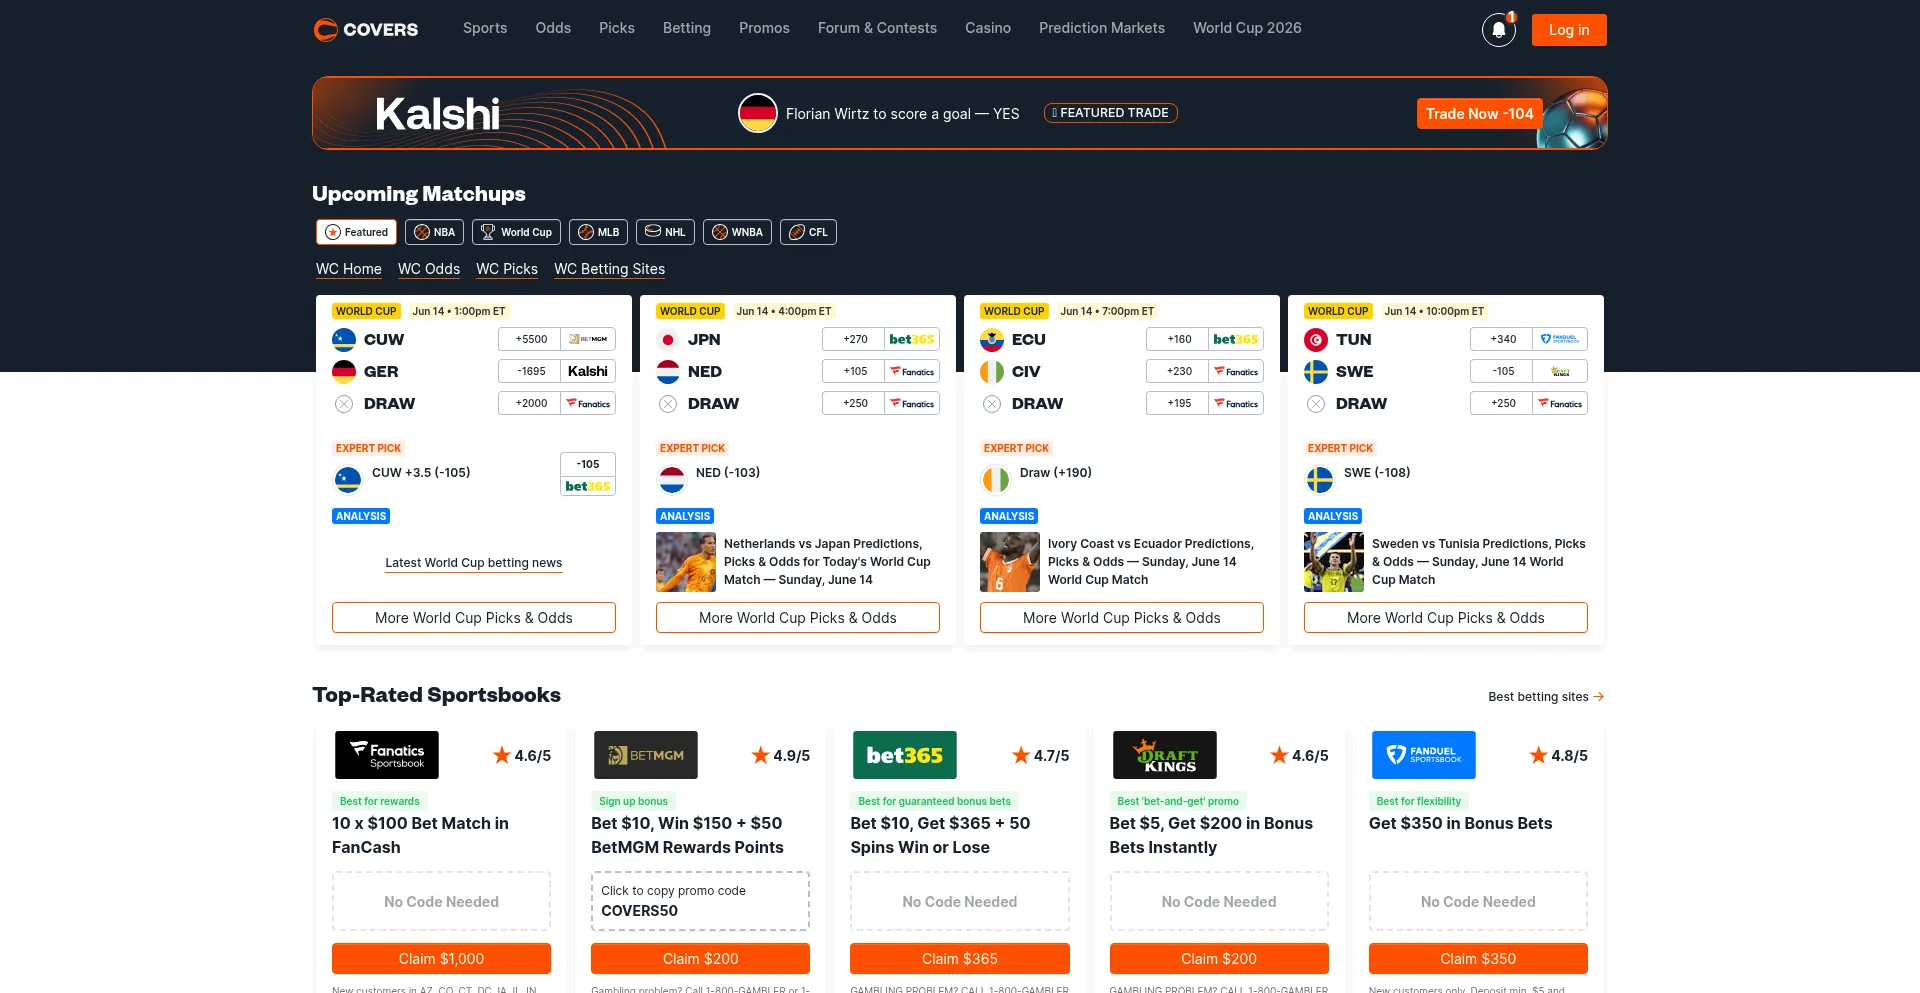
Task: Select the World Cup matchups filter
Action: point(516,232)
